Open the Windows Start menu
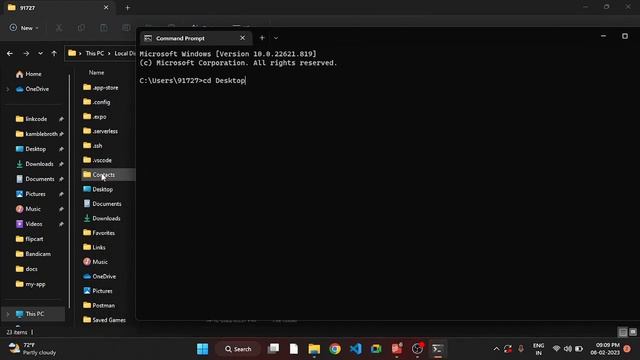 click(x=202, y=349)
